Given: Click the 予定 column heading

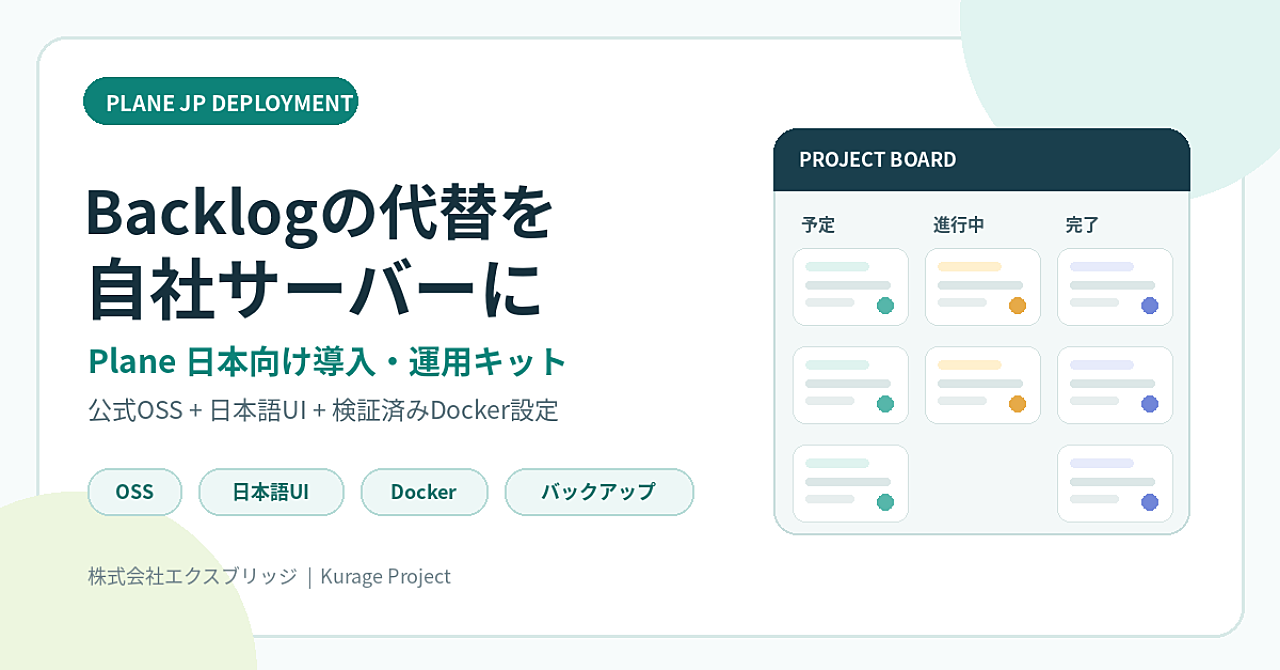Looking at the screenshot, I should click(x=818, y=225).
